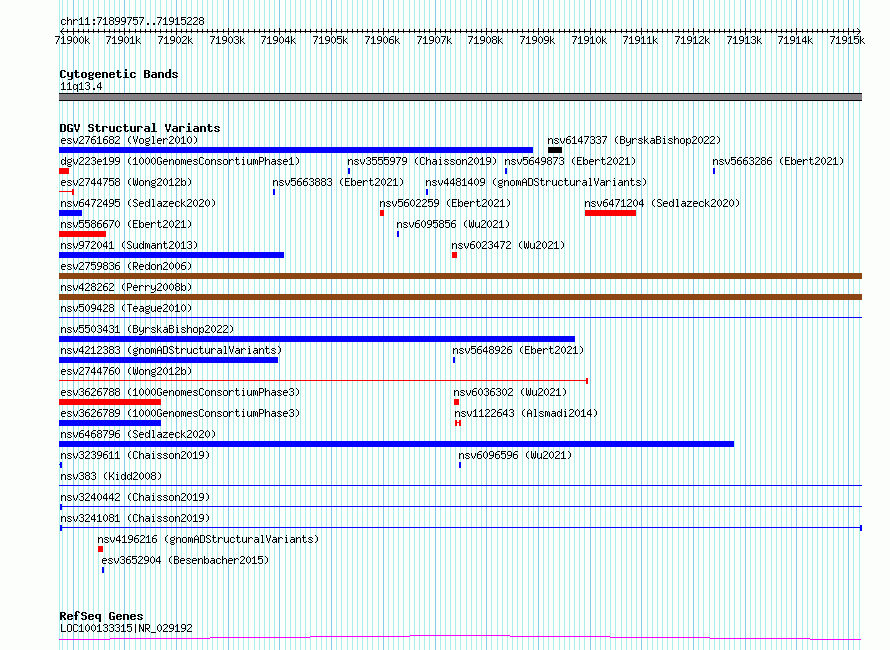890x650 pixels.
Task: Click nsv6472495 (Sedlazeck2020) label
Action: tap(138, 203)
